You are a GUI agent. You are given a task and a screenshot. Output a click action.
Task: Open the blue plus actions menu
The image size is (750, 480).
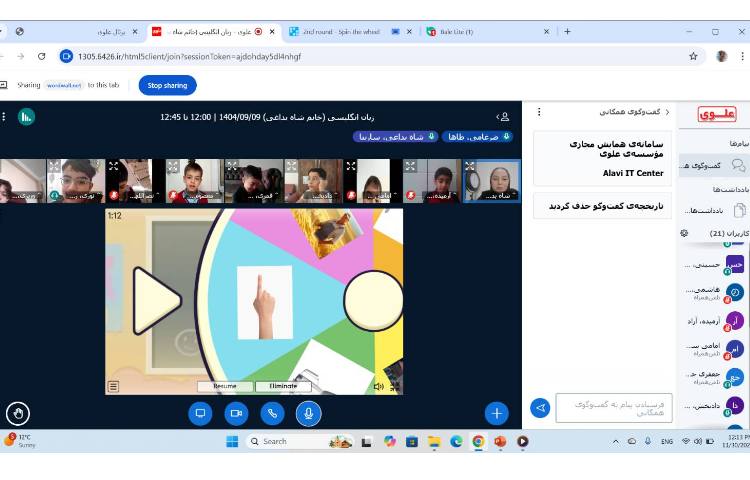(497, 414)
